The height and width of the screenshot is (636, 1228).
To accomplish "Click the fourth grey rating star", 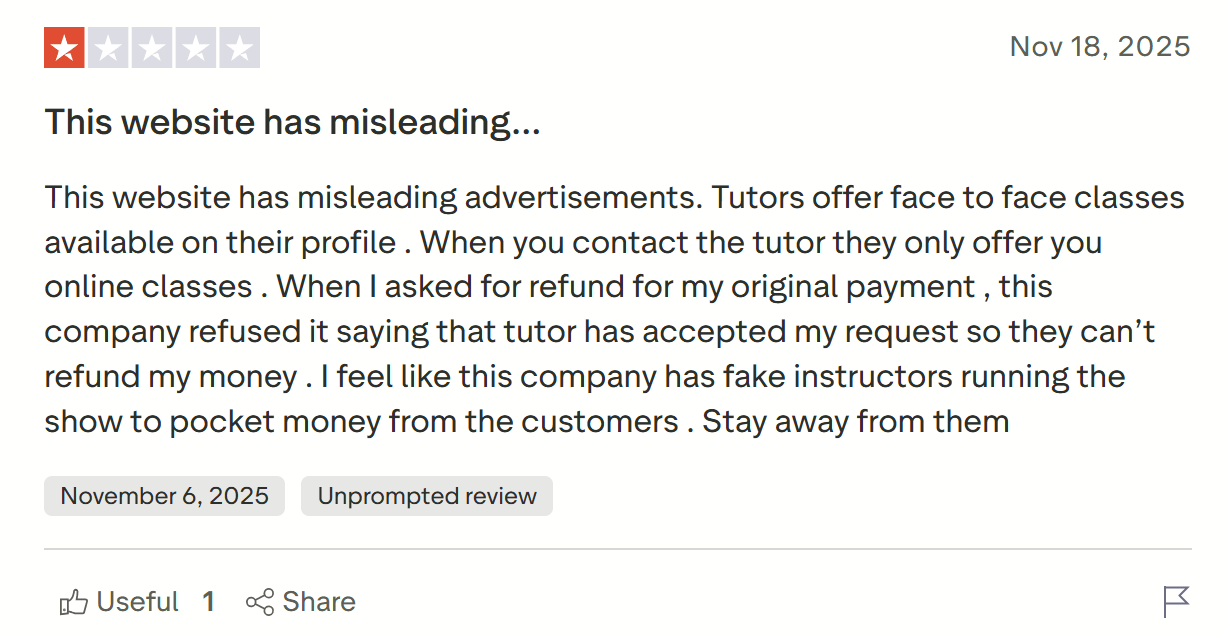I will 195,48.
